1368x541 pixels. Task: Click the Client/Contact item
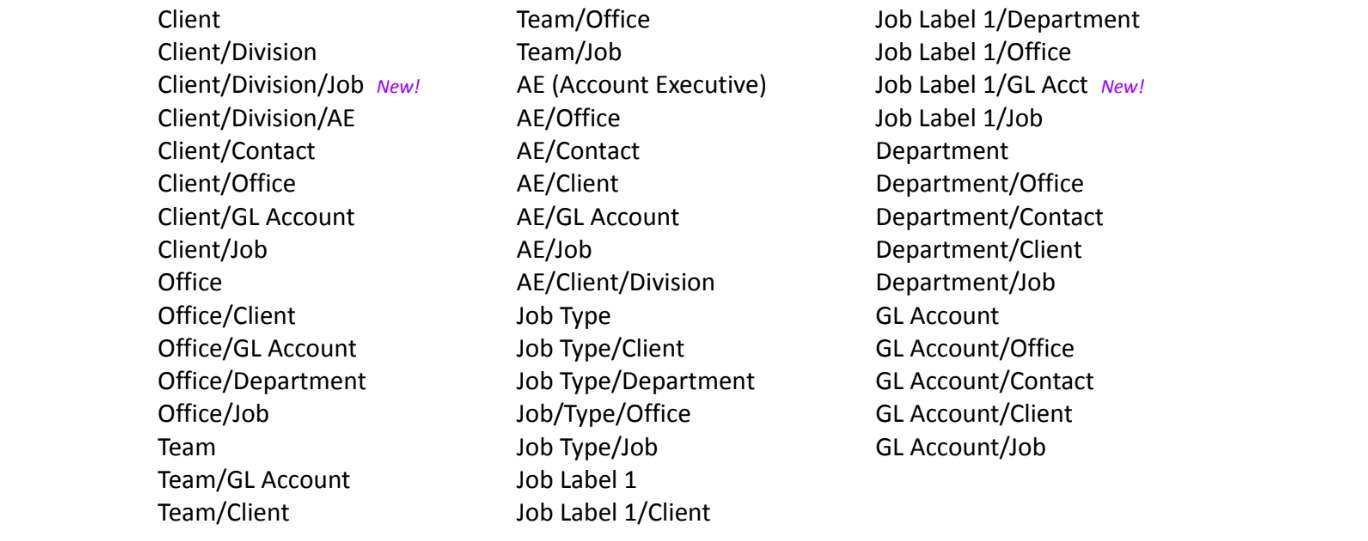tap(237, 151)
